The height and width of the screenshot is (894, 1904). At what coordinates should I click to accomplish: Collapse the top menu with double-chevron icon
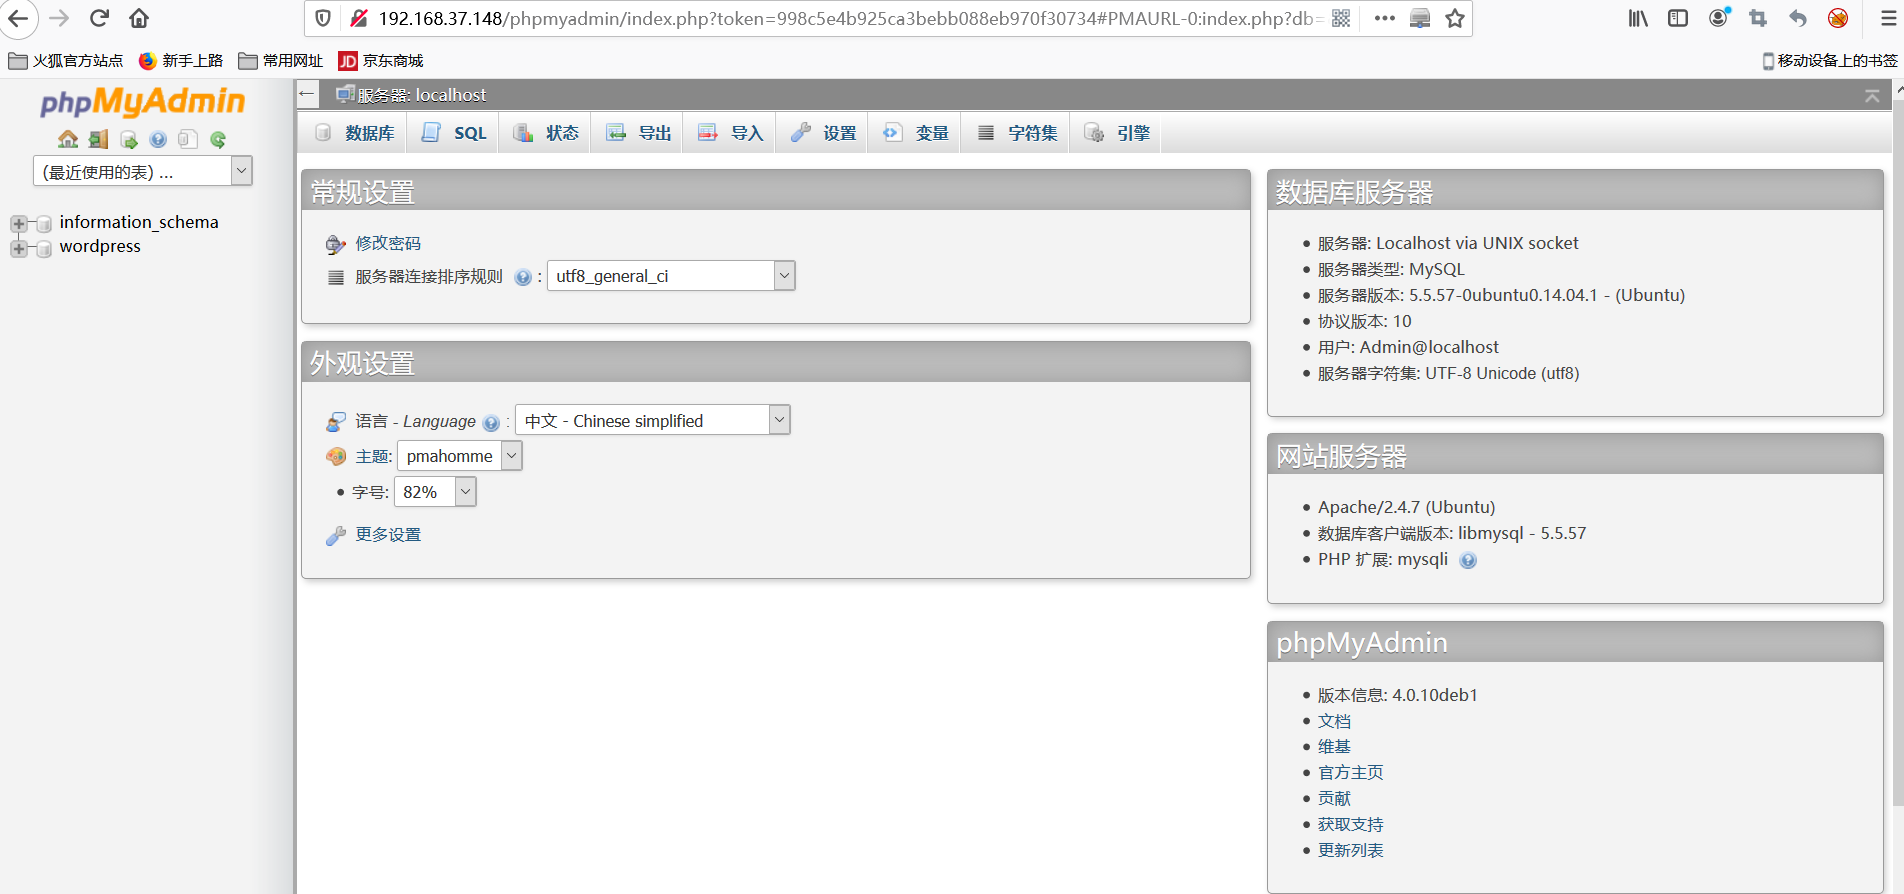click(1872, 95)
